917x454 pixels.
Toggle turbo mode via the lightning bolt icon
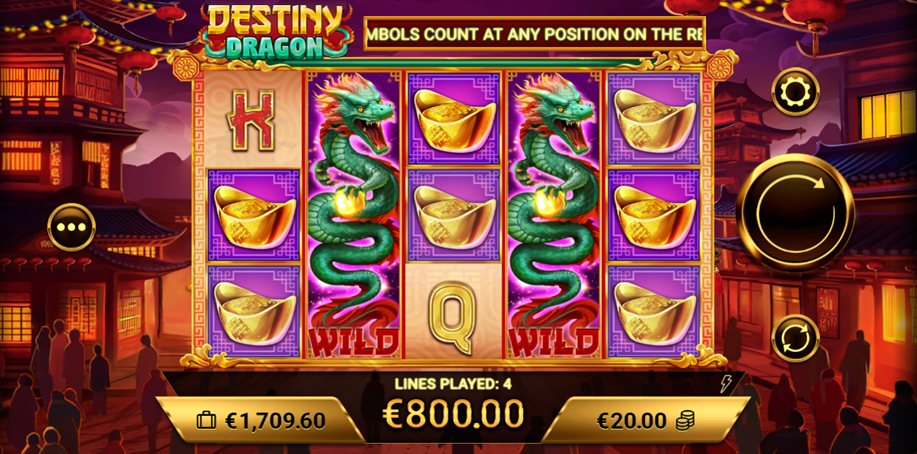724,384
